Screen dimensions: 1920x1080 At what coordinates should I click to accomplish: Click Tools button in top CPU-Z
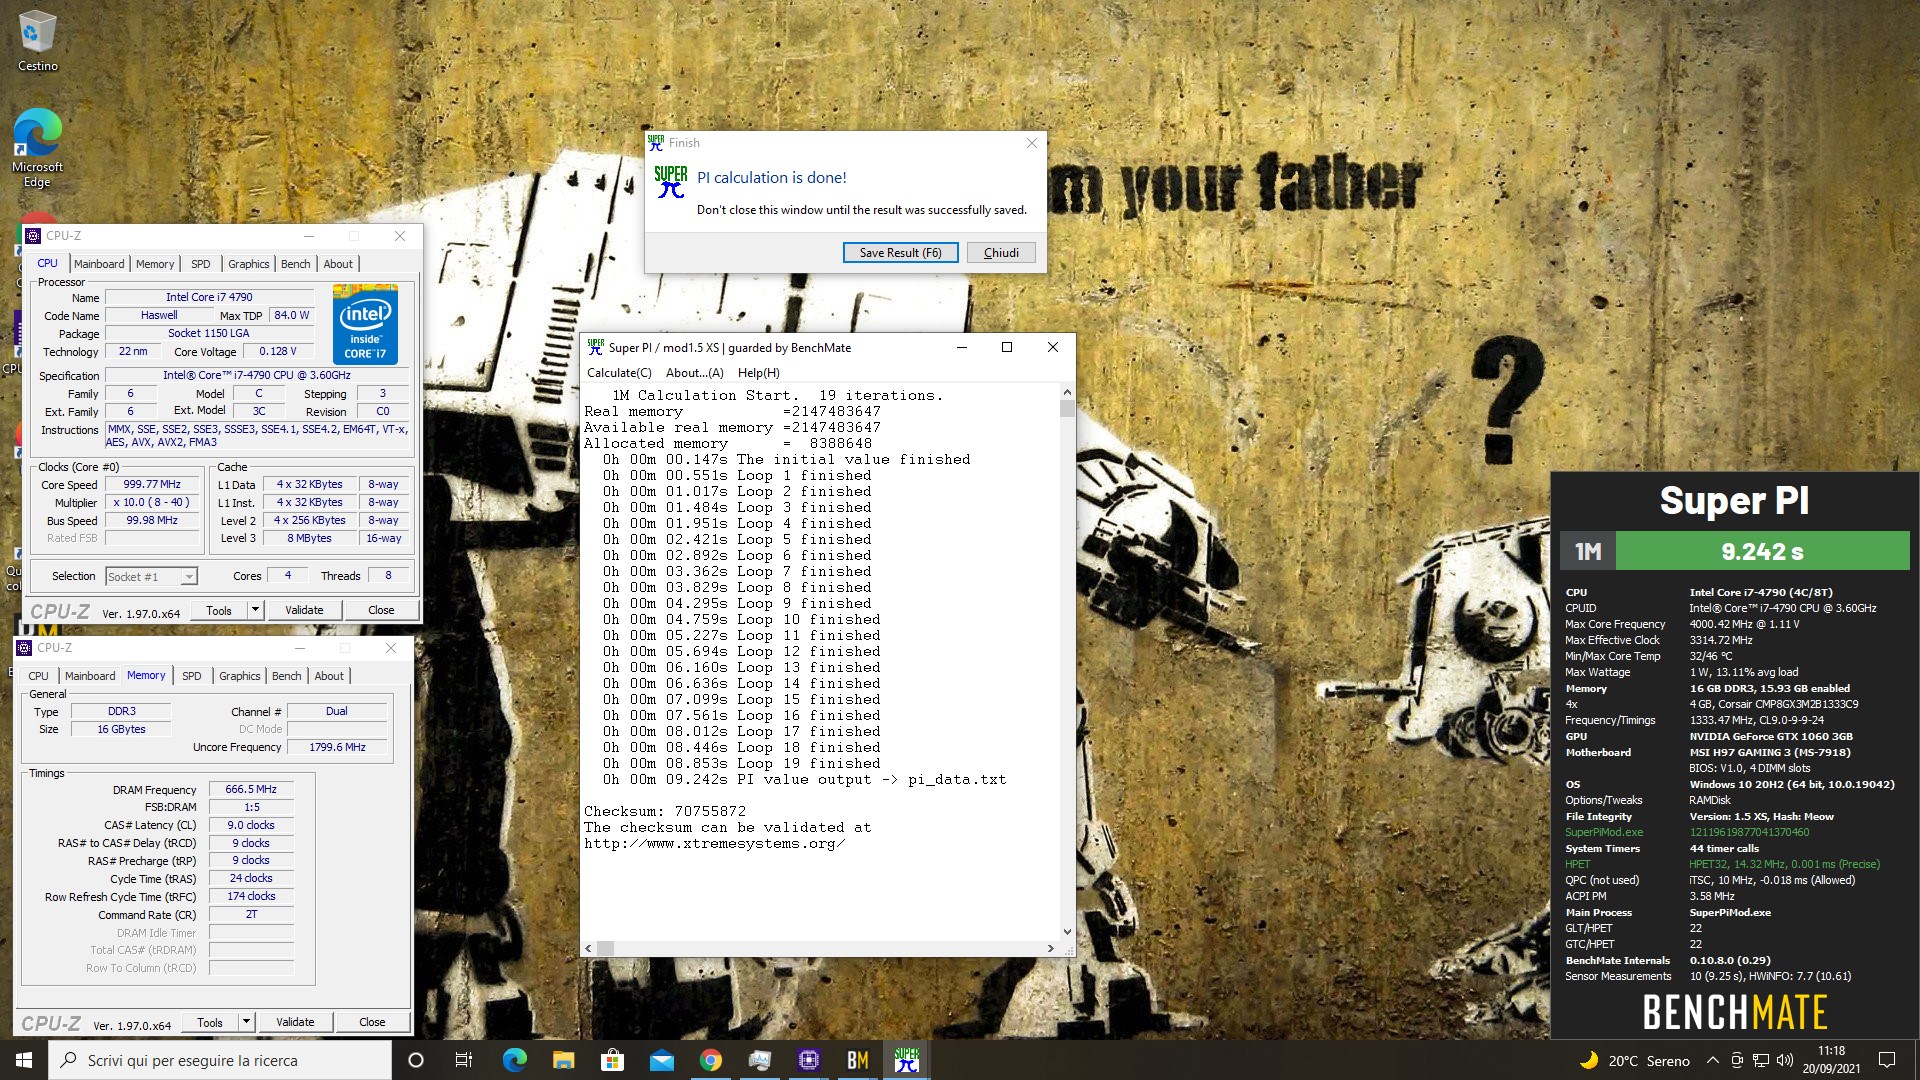(x=219, y=610)
